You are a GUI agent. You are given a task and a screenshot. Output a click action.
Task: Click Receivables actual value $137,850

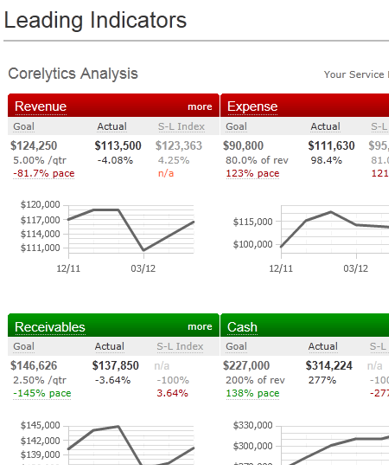pyautogui.click(x=115, y=366)
